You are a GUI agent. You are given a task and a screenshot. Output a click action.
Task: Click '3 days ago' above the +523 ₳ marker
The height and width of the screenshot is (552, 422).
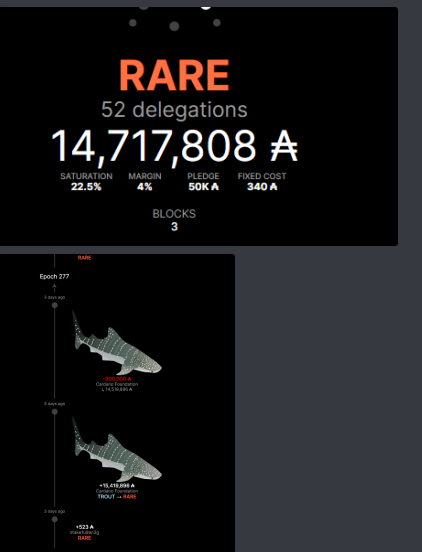coord(55,511)
